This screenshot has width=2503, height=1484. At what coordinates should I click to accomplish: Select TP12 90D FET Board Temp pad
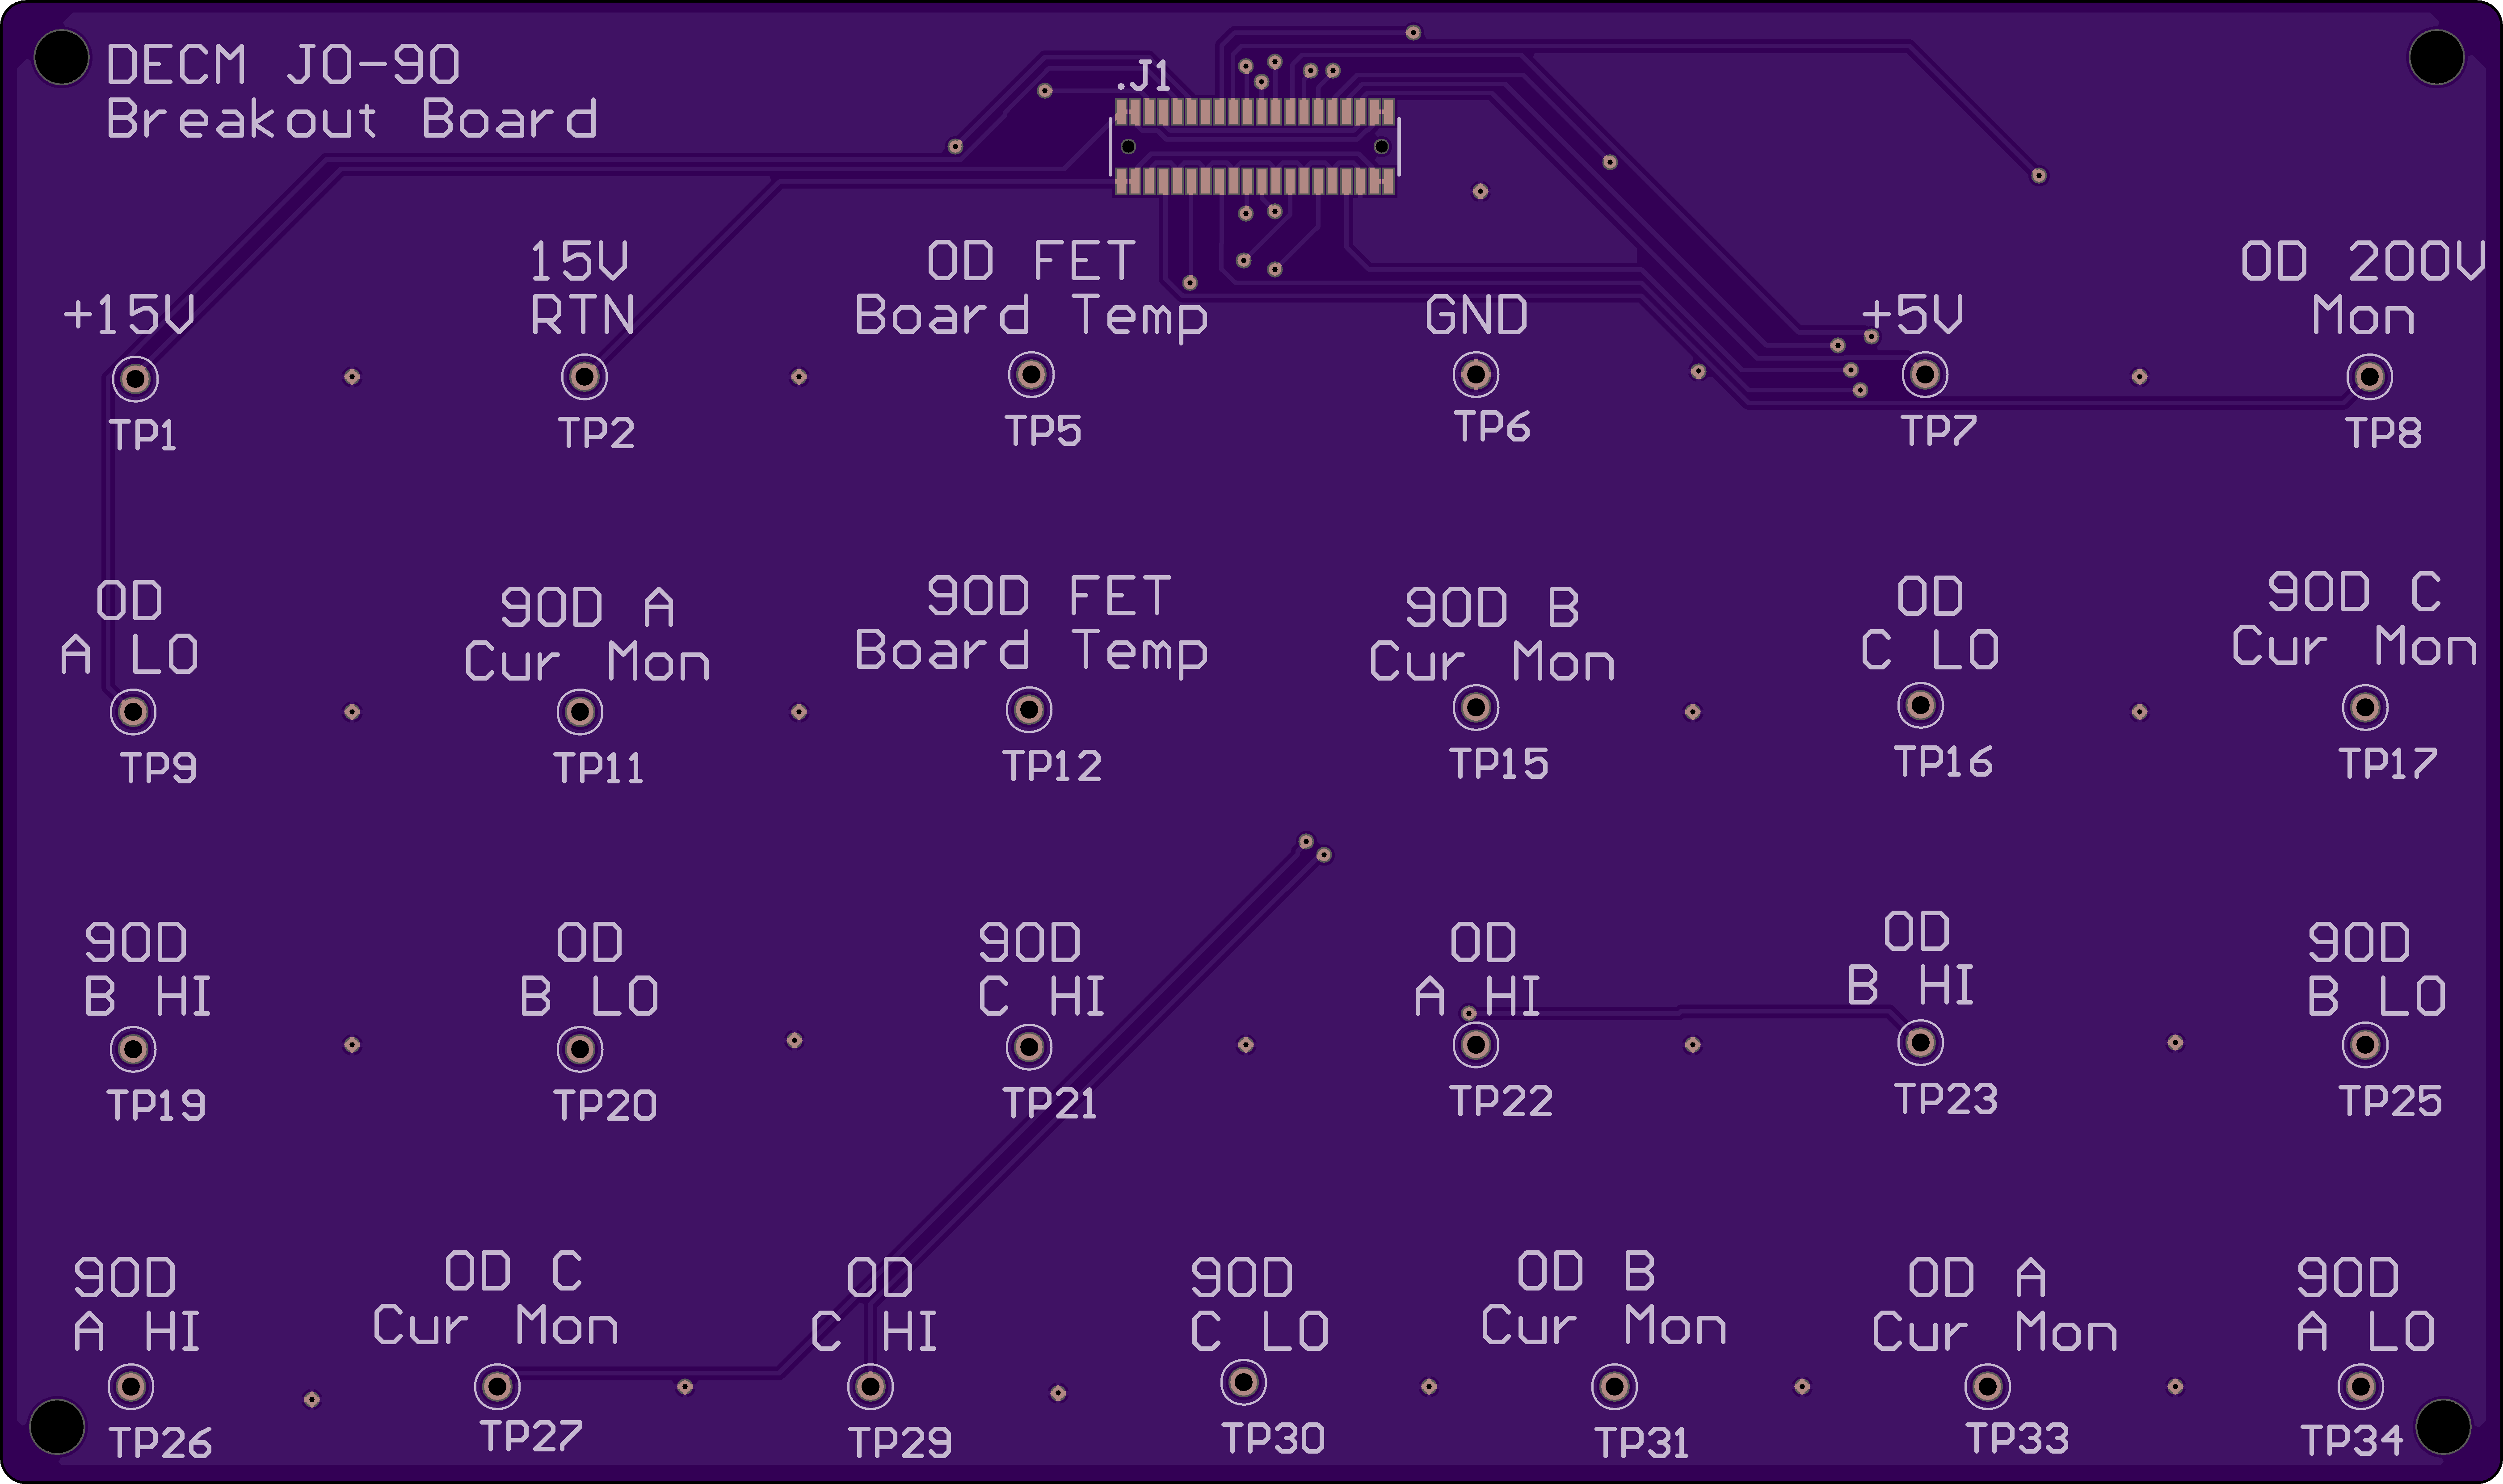(x=1029, y=710)
